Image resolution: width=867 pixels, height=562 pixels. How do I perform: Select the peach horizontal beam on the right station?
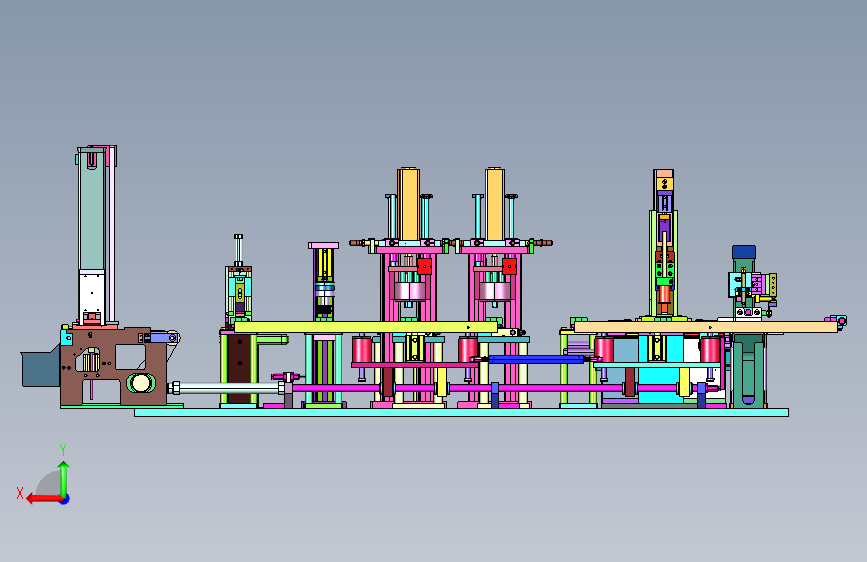click(706, 327)
